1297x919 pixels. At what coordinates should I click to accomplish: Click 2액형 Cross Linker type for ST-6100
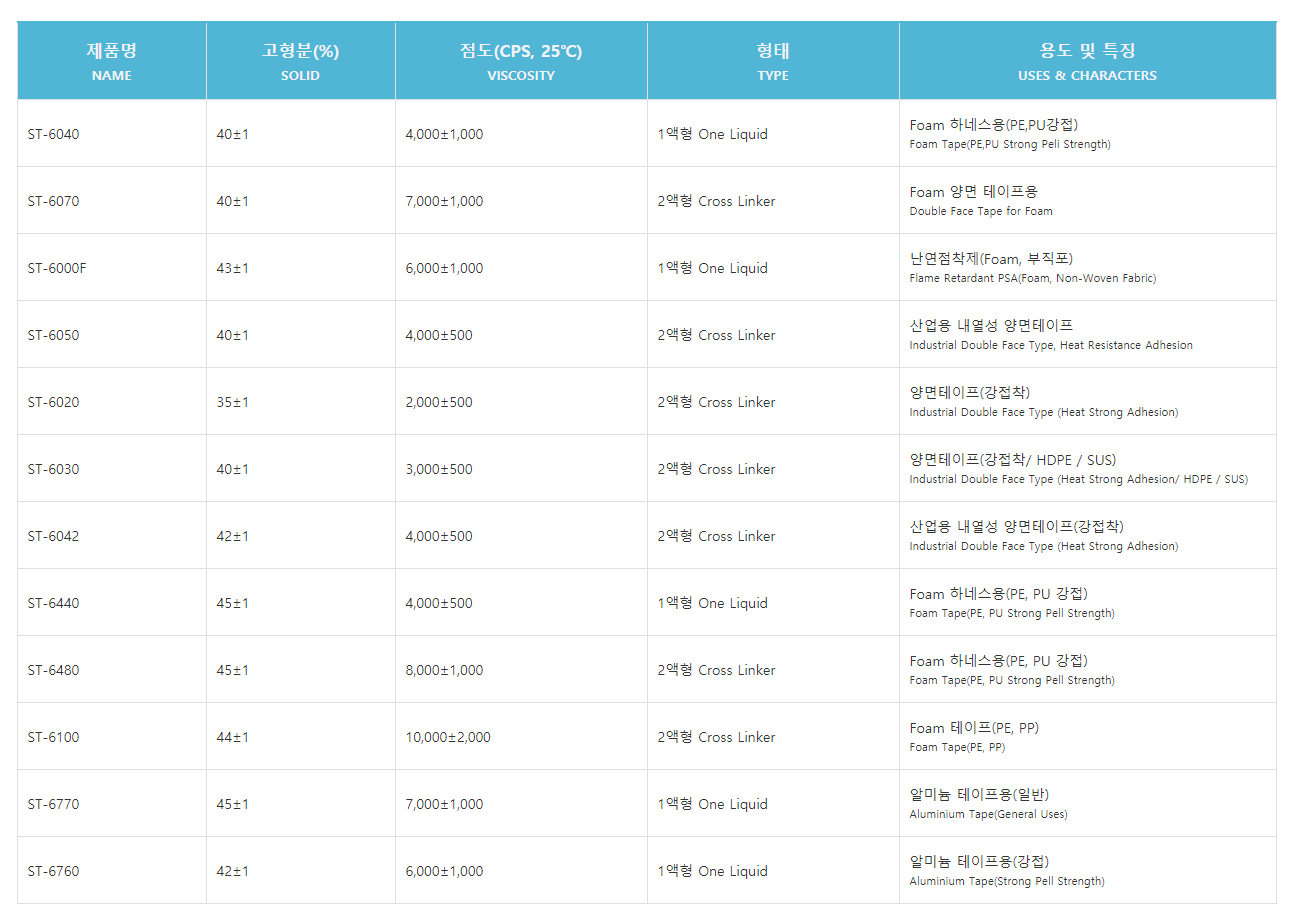(716, 737)
